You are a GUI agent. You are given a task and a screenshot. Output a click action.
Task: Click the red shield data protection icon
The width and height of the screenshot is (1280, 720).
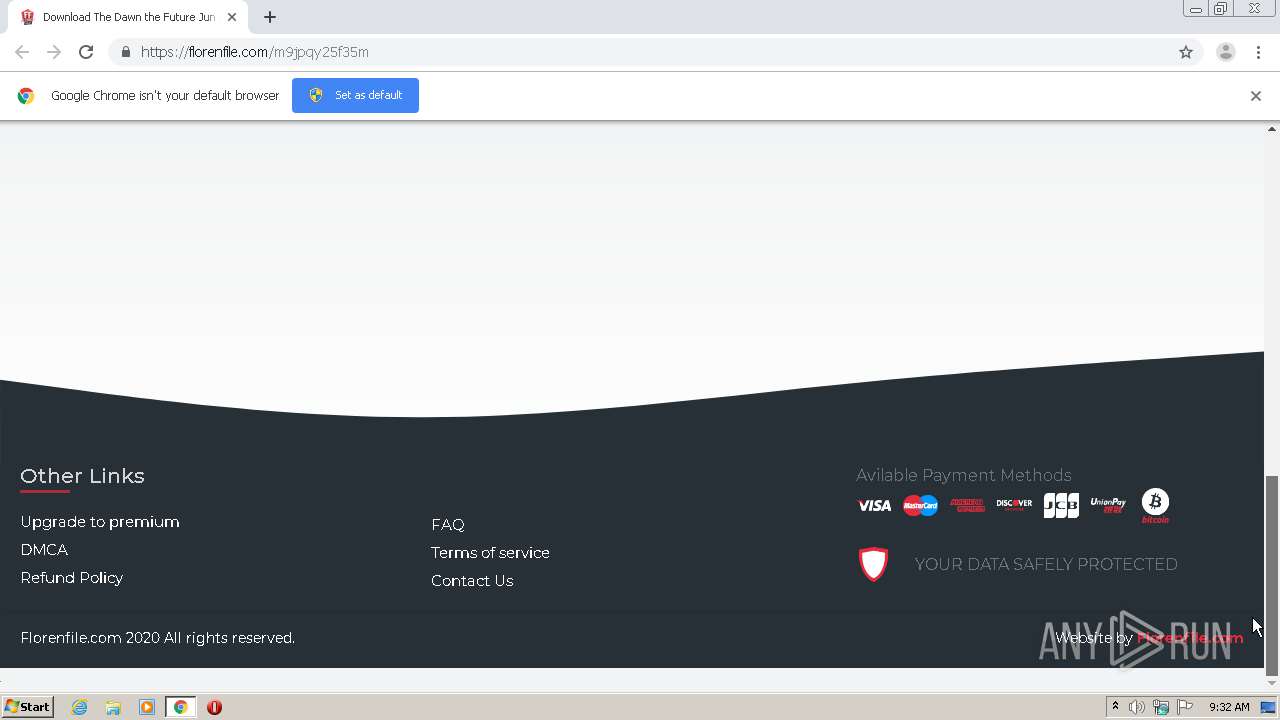pyautogui.click(x=874, y=564)
